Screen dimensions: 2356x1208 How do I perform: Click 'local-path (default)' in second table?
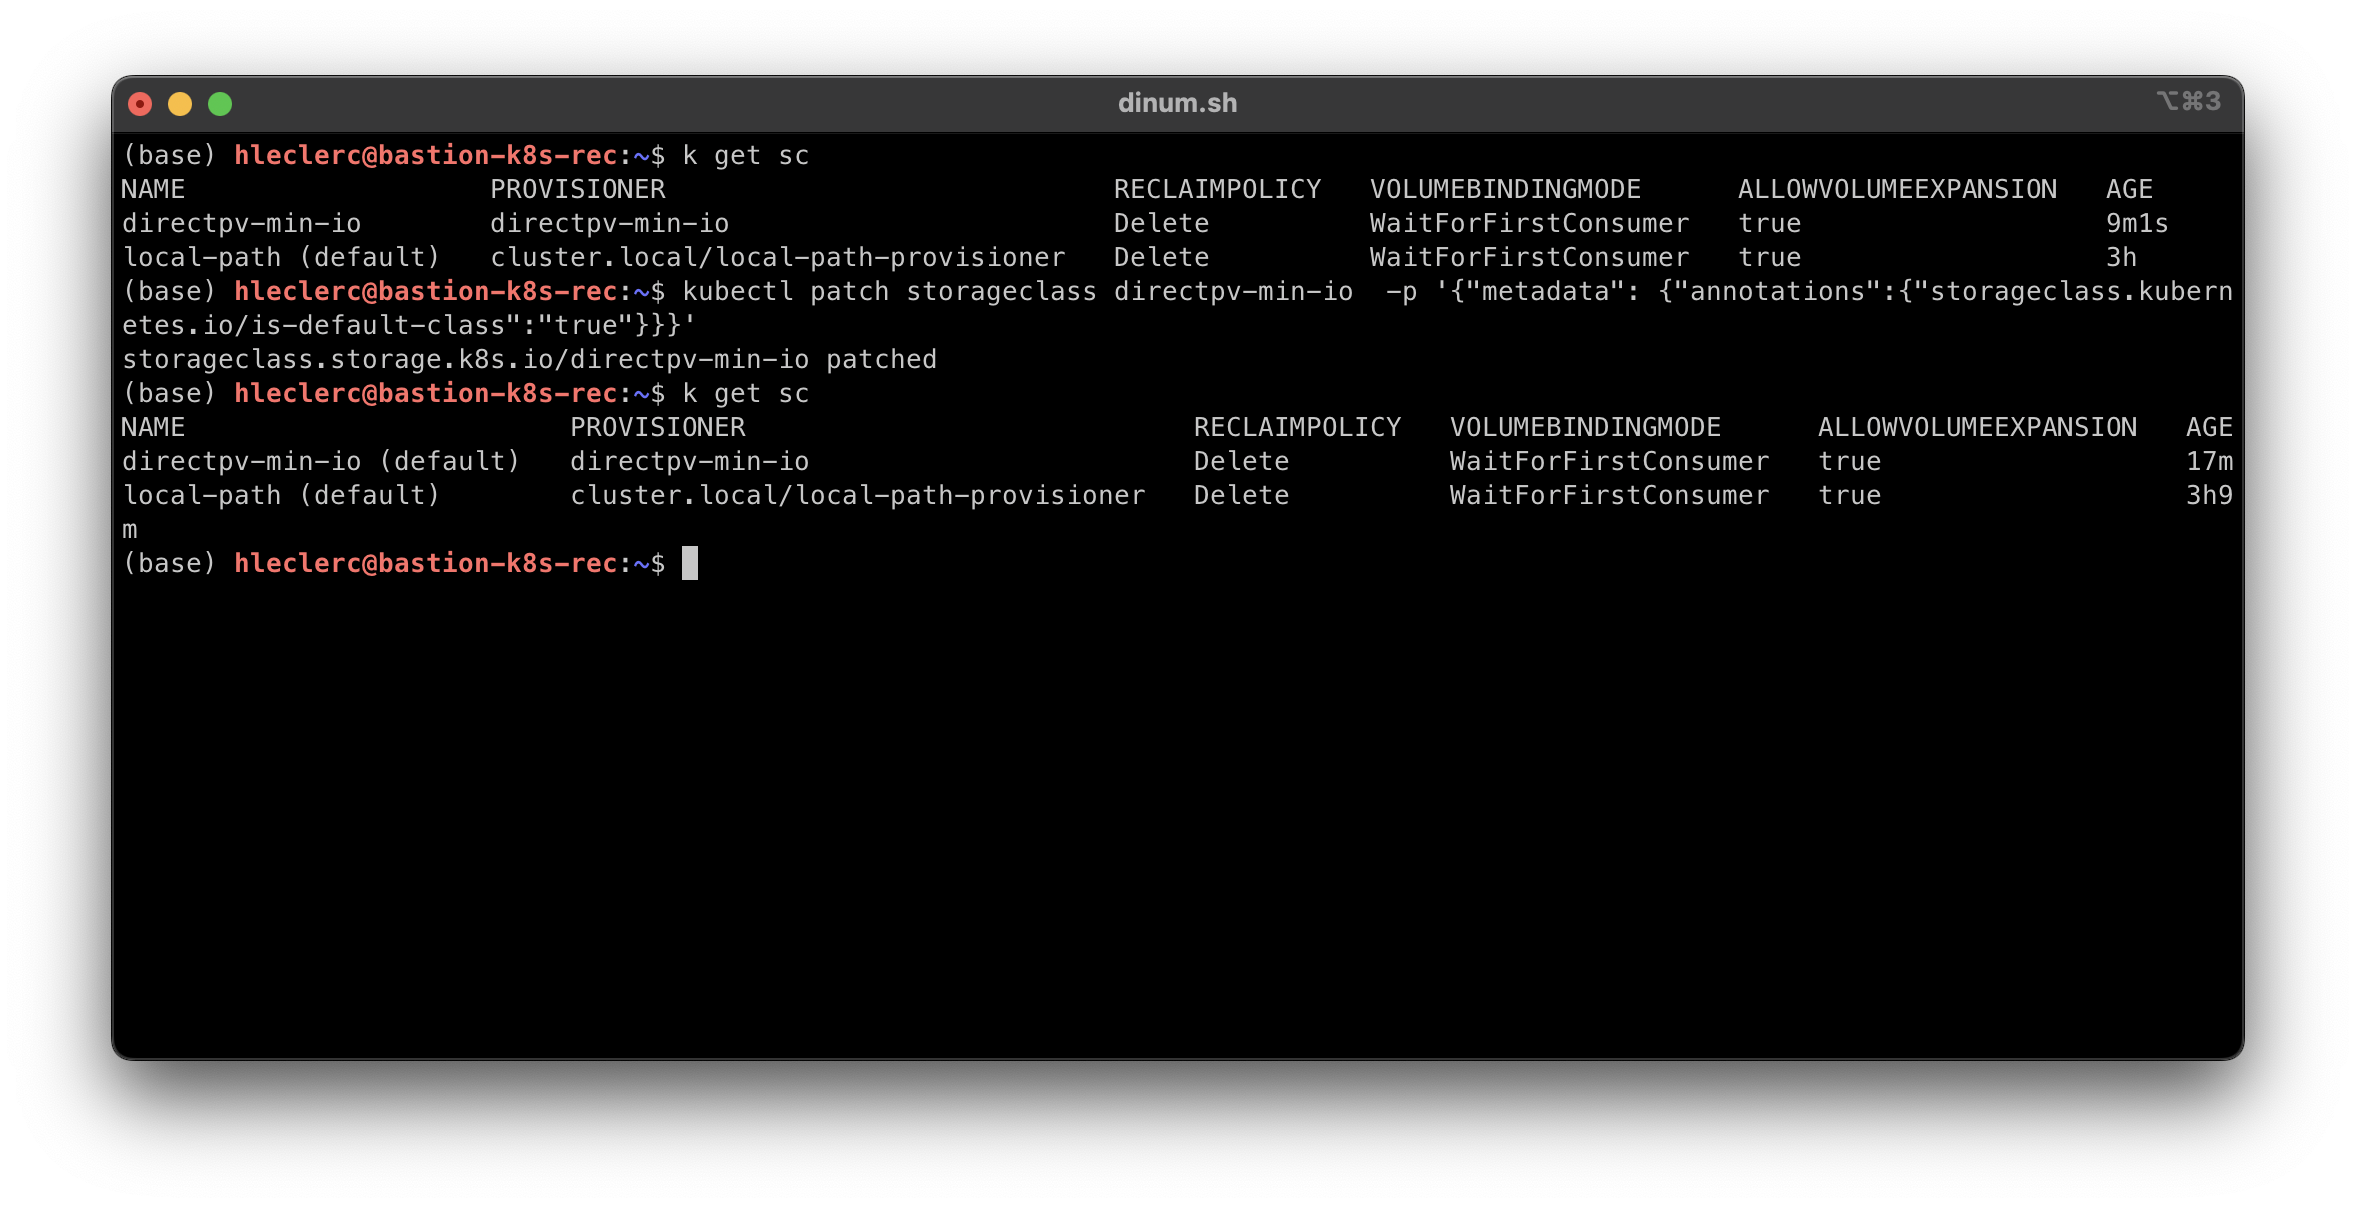281,496
